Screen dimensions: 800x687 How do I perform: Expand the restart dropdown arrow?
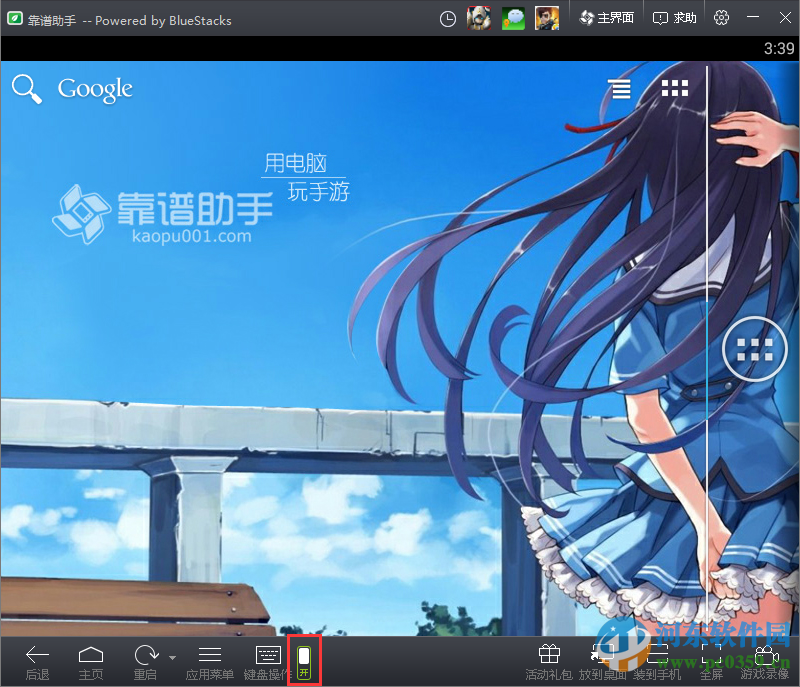tap(172, 657)
